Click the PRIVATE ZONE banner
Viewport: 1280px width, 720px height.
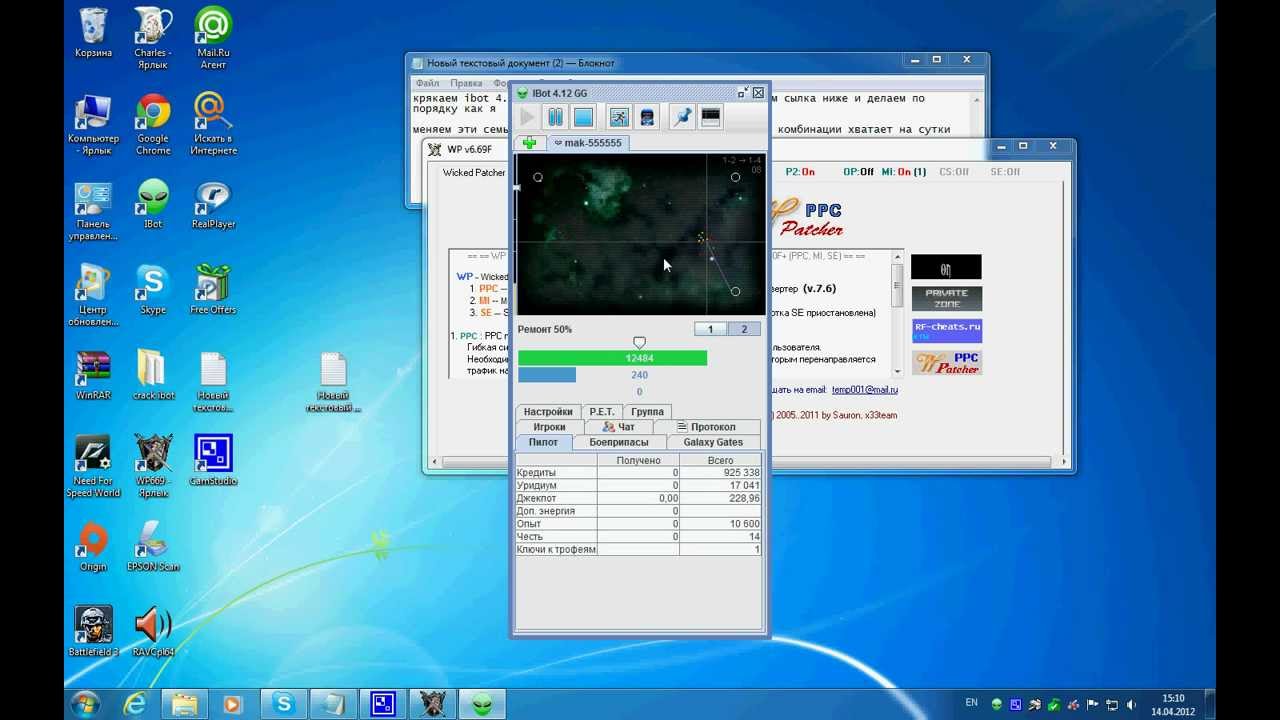[946, 299]
